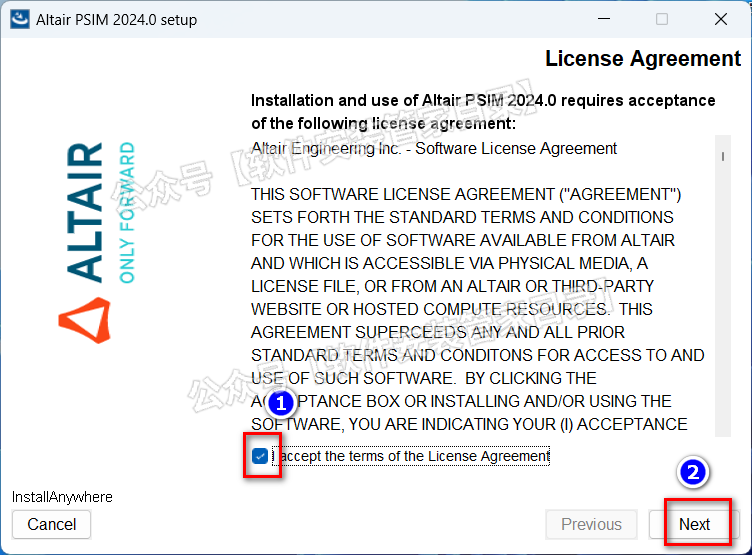This screenshot has width=752, height=555.
Task: Click the maximize window button
Action: [662, 19]
